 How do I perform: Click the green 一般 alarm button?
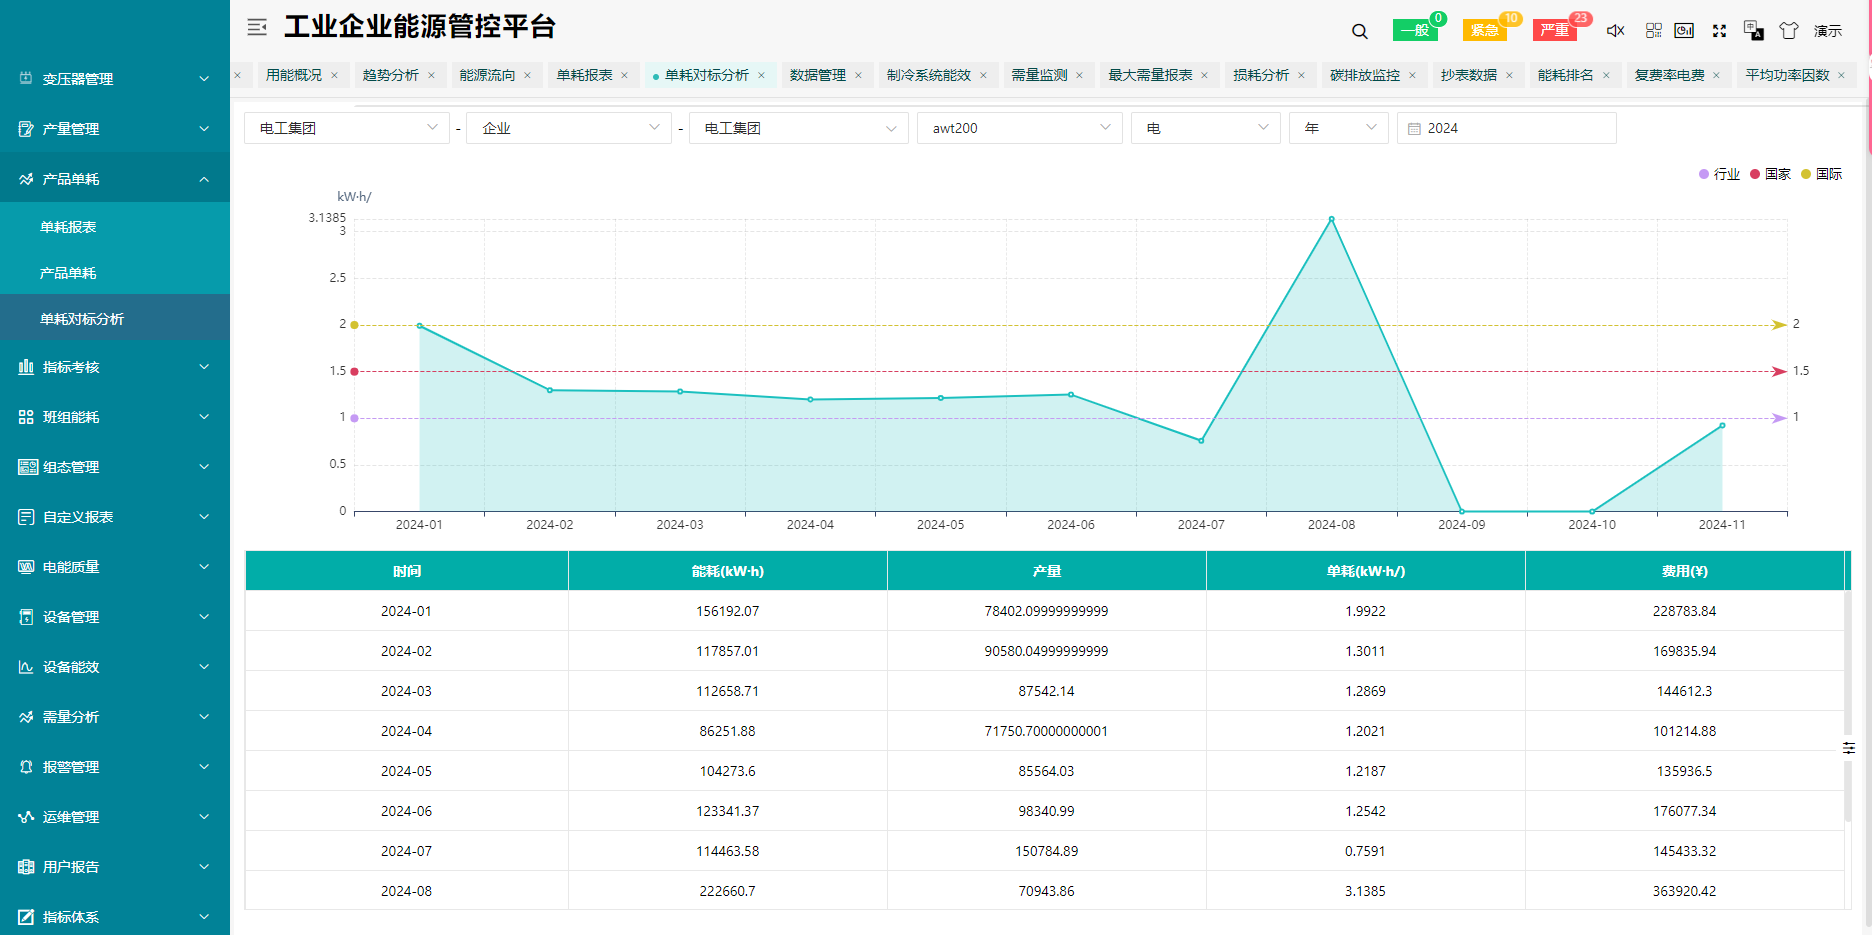[x=1415, y=30]
